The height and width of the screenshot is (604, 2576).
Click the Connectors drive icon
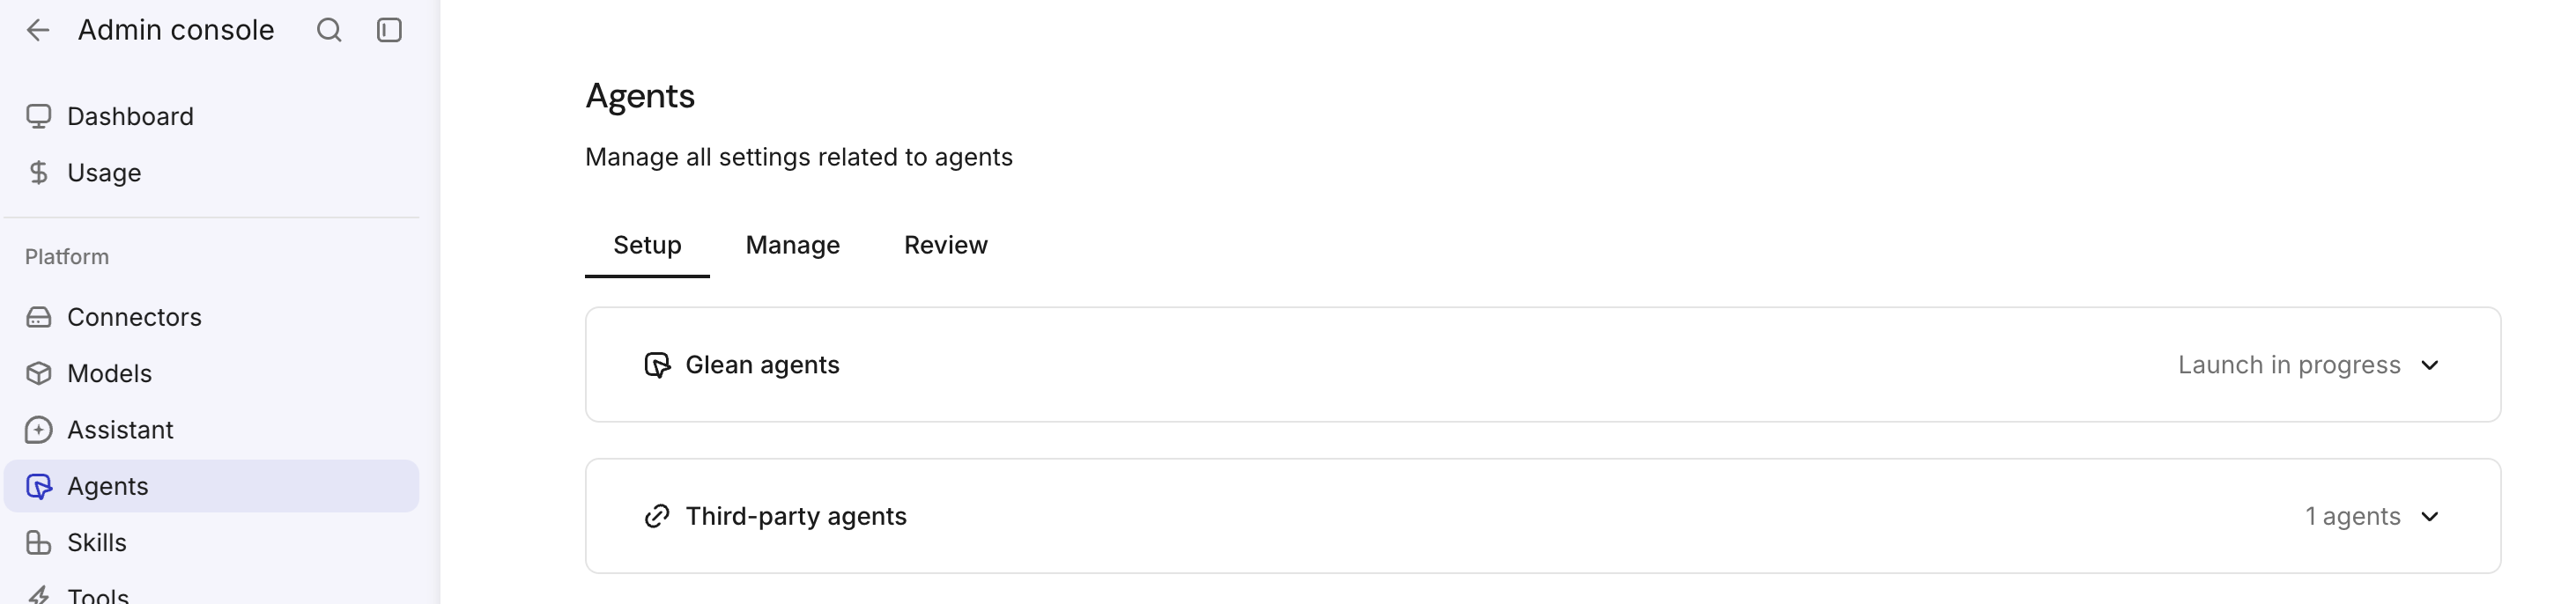38,317
